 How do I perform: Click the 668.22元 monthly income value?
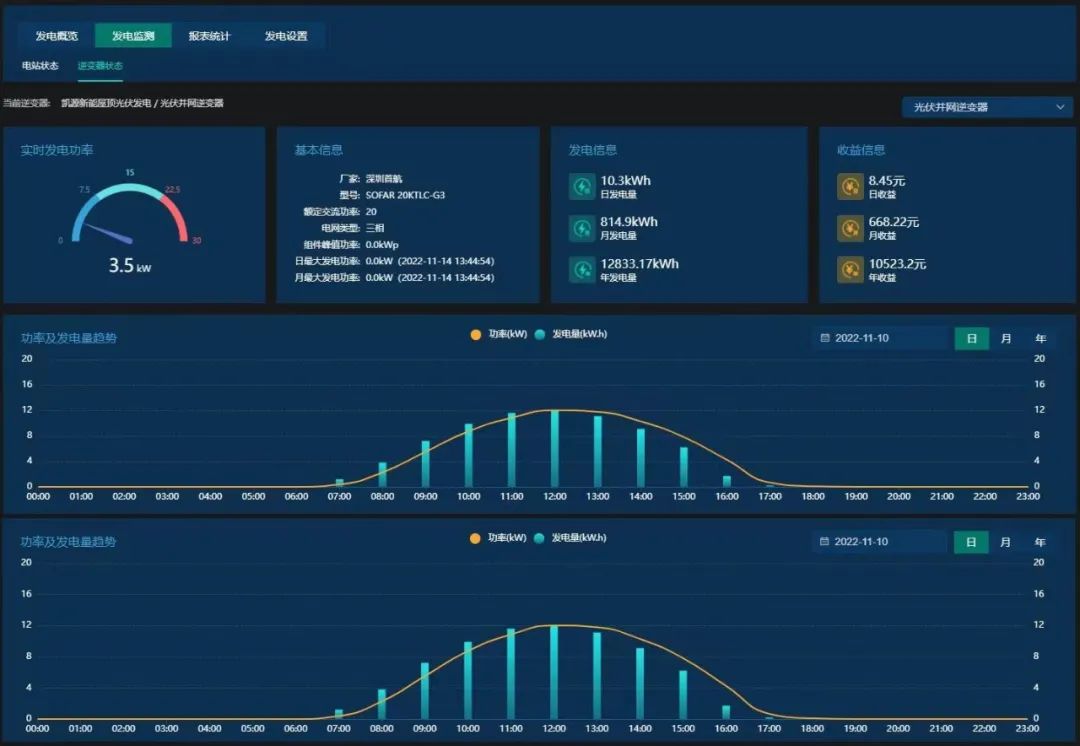pyautogui.click(x=893, y=222)
